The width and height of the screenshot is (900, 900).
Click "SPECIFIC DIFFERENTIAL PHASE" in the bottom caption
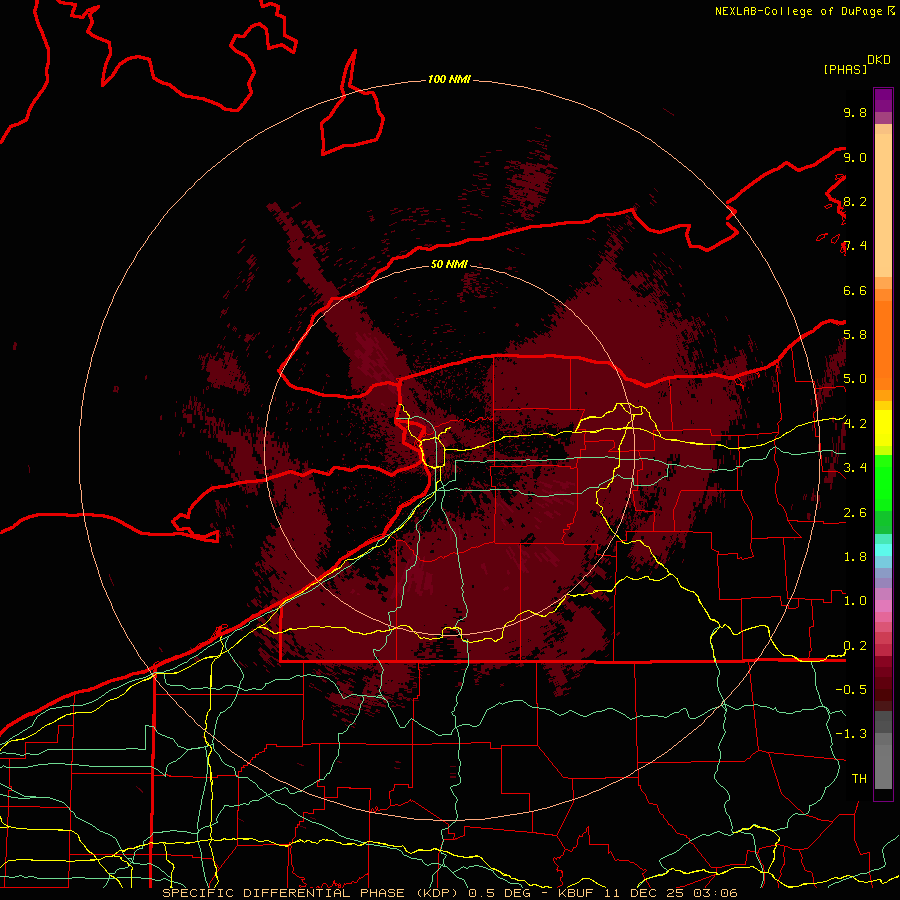pos(285,893)
